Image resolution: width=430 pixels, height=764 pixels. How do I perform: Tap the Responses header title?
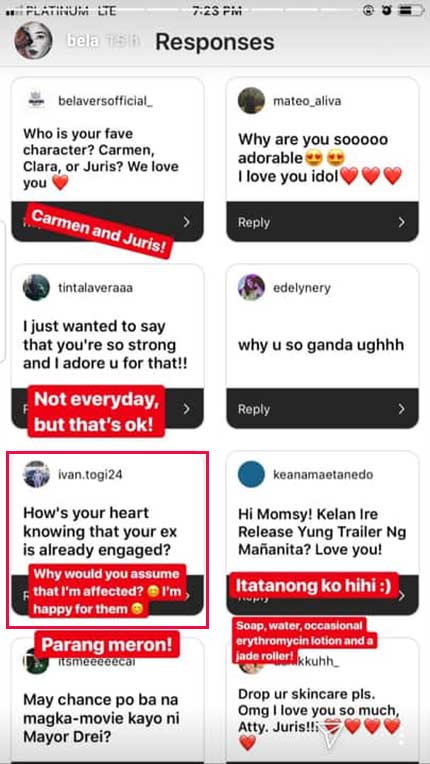(x=215, y=42)
